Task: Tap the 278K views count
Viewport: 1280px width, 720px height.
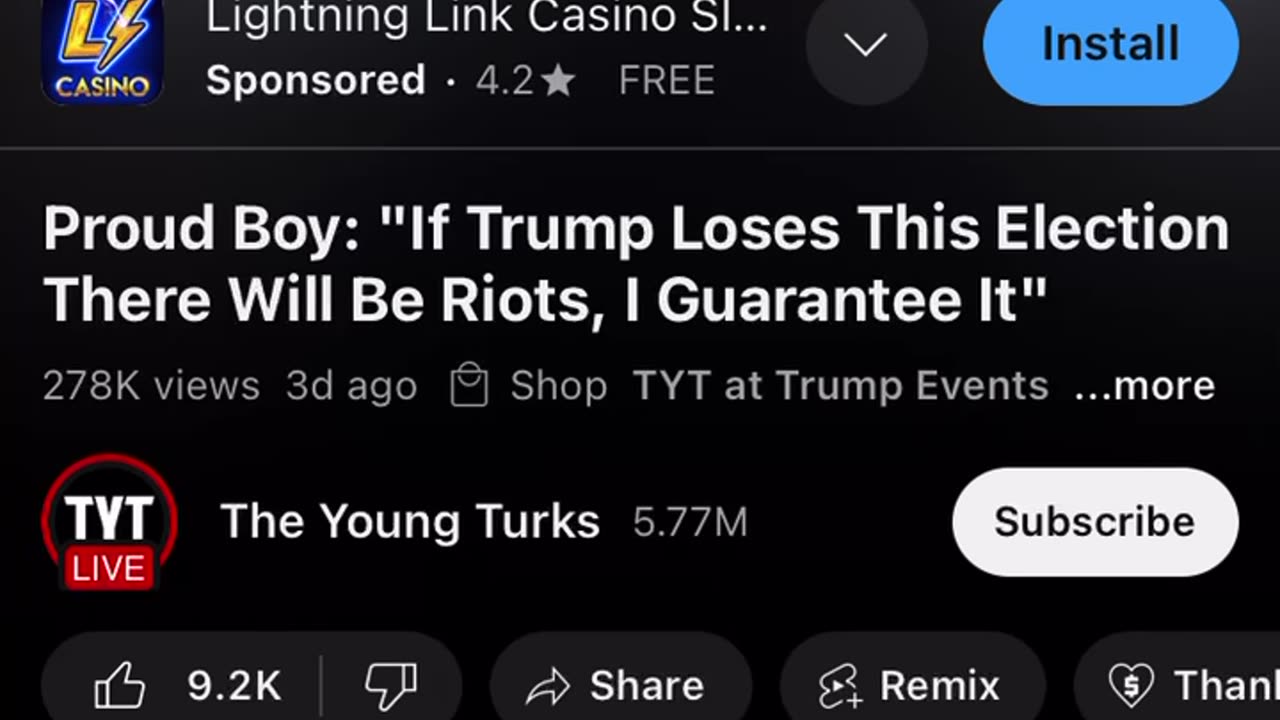Action: tap(151, 386)
